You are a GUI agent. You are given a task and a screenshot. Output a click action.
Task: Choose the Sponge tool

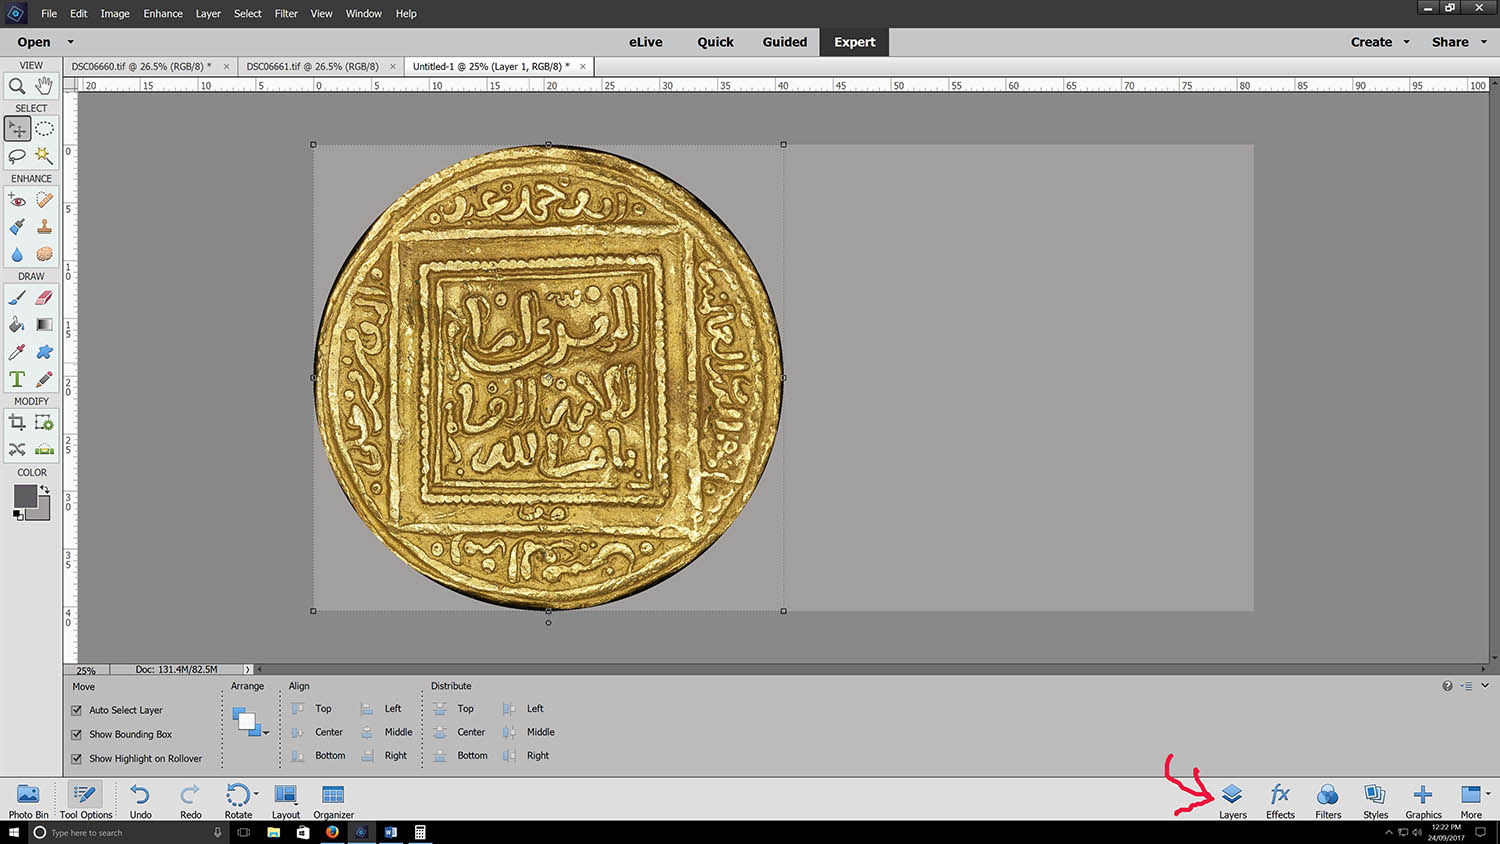44,254
